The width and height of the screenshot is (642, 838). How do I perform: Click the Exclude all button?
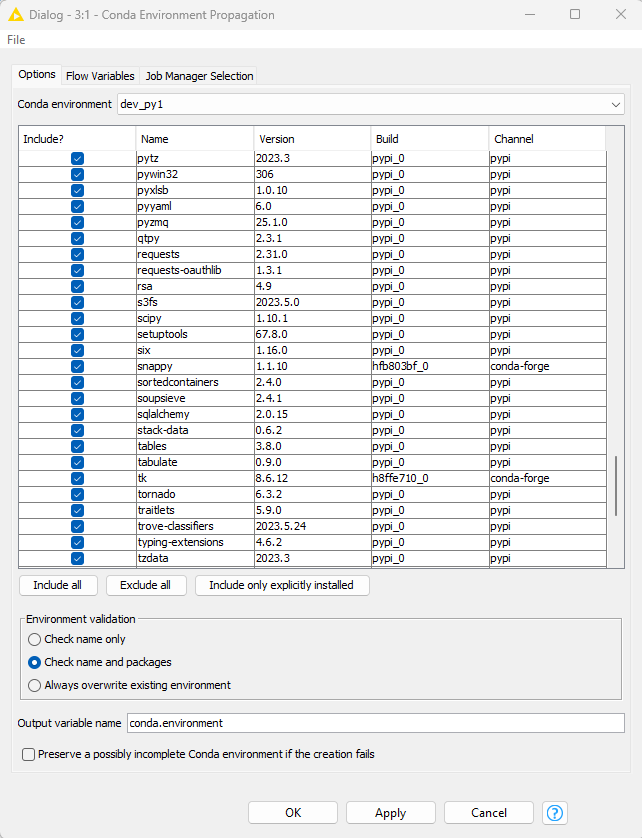click(x=145, y=585)
